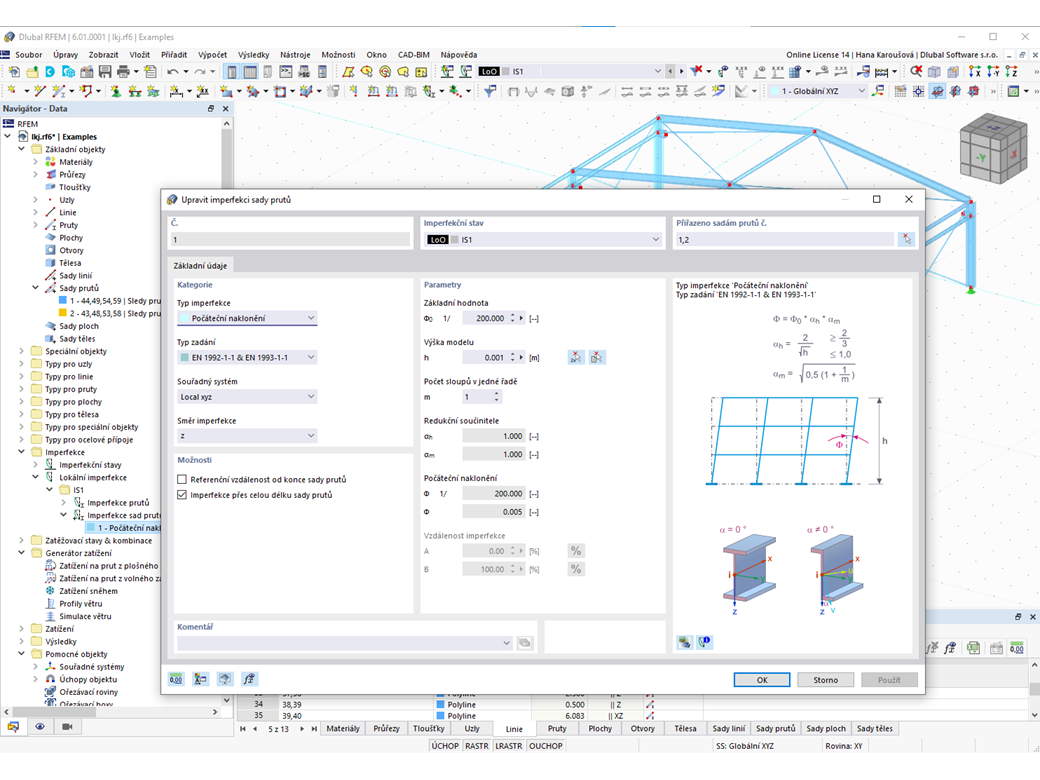This screenshot has width=1040, height=780.
Task: Click the save icon in main toolbar
Action: click(x=105, y=72)
